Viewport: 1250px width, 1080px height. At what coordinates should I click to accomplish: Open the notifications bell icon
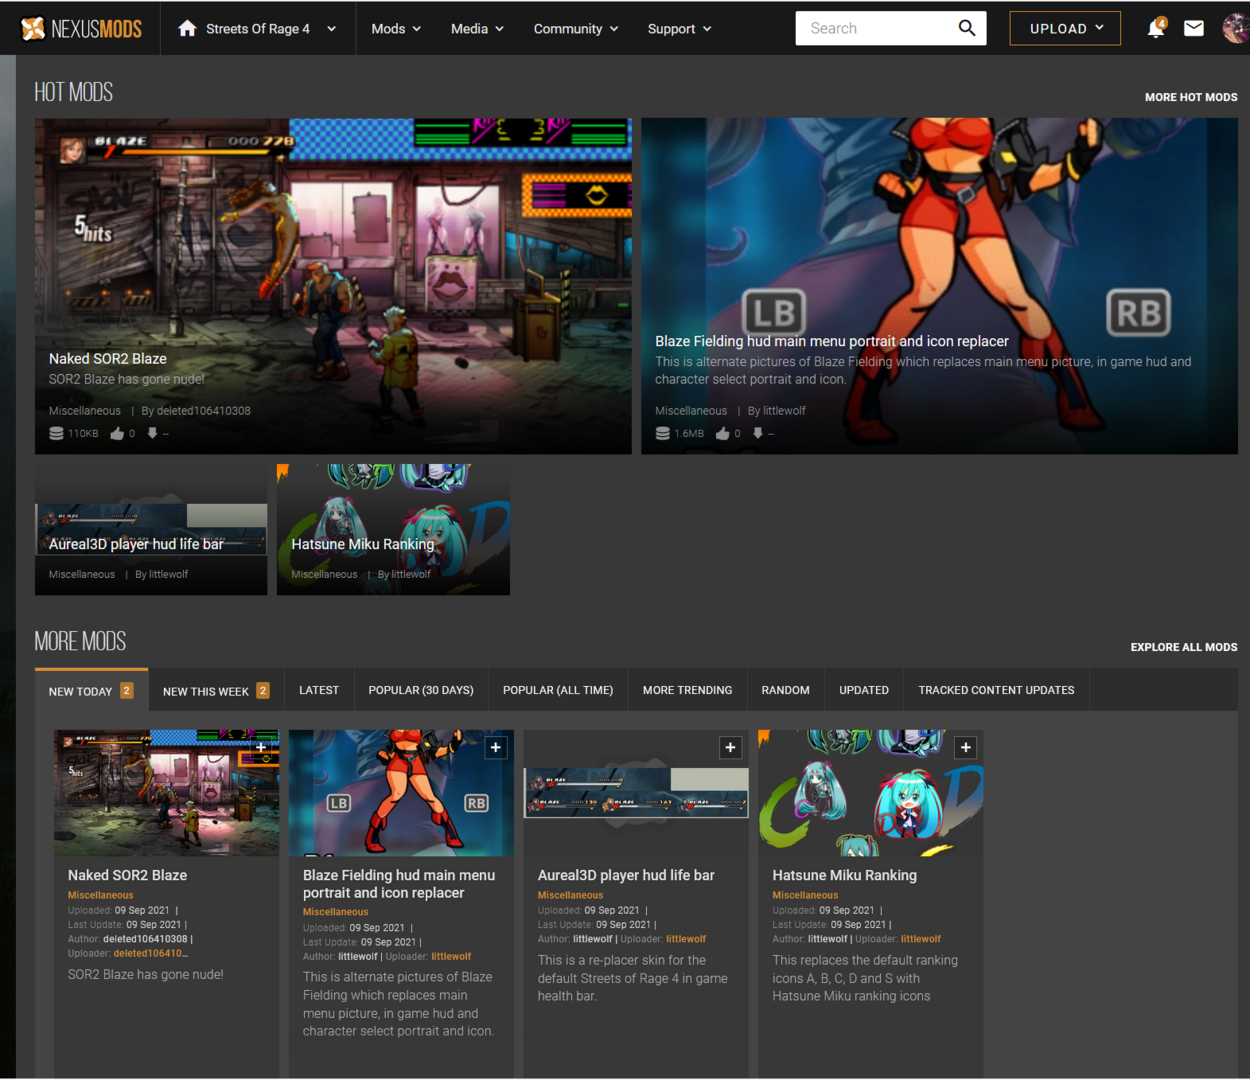(1156, 28)
